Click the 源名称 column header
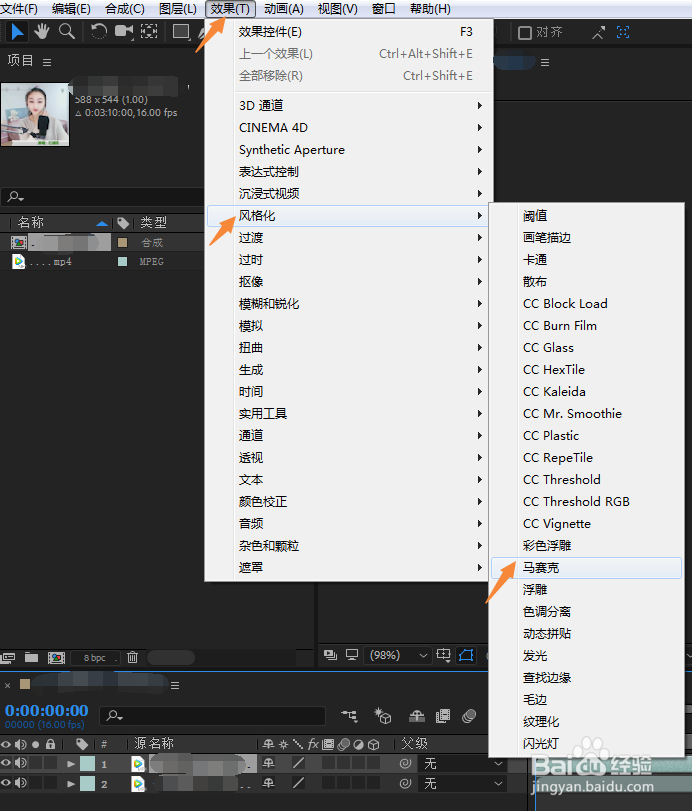 [x=154, y=744]
